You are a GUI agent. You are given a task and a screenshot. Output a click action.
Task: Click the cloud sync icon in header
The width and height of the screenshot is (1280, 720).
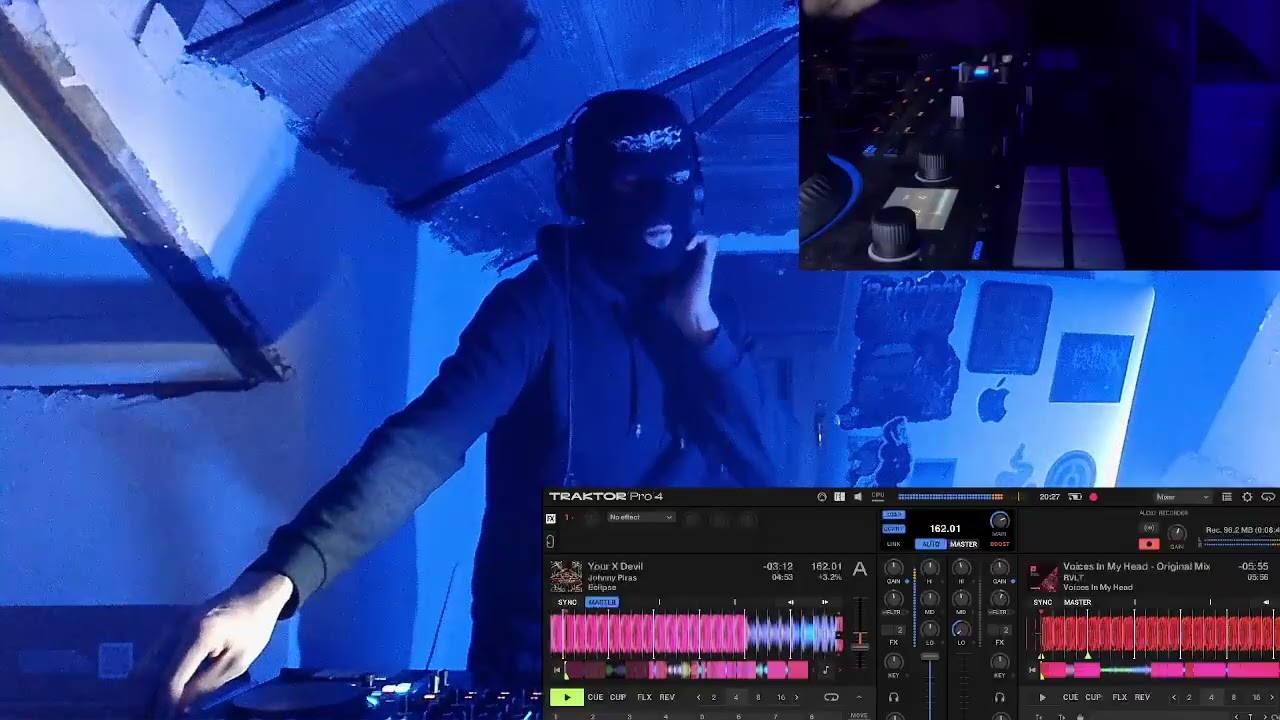click(x=1268, y=497)
